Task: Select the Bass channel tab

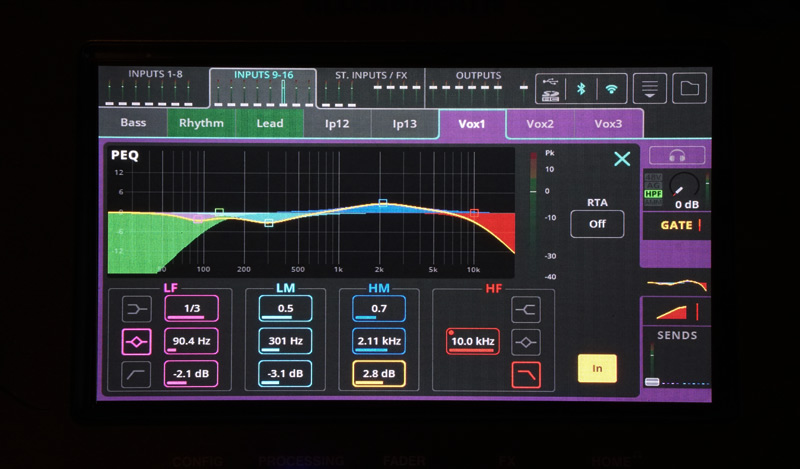Action: click(x=133, y=124)
